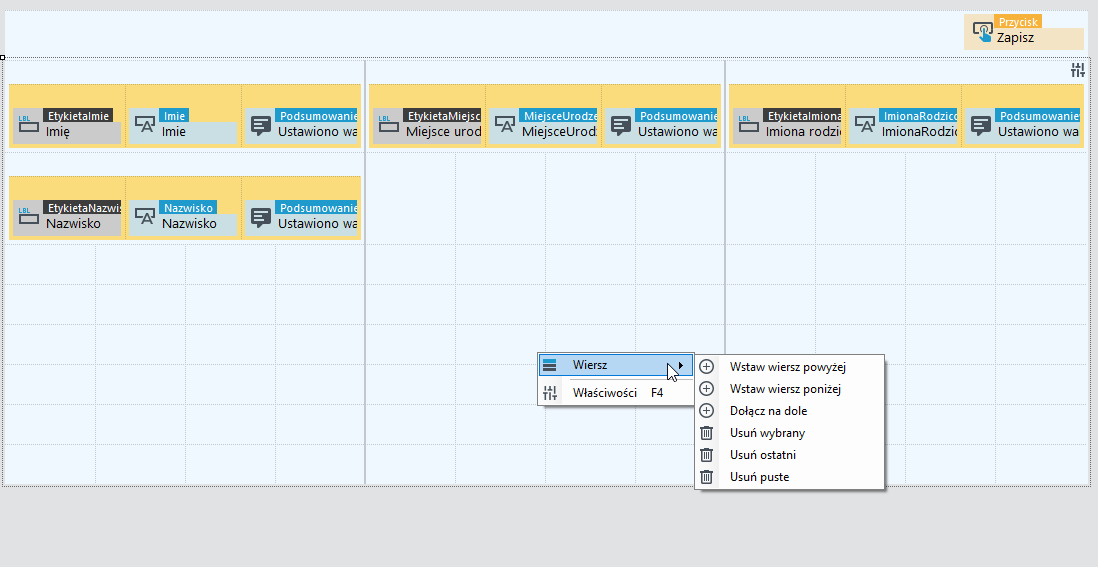Select Podsumowanie component beside Nazwisko field
1098x567 pixels.
point(301,218)
